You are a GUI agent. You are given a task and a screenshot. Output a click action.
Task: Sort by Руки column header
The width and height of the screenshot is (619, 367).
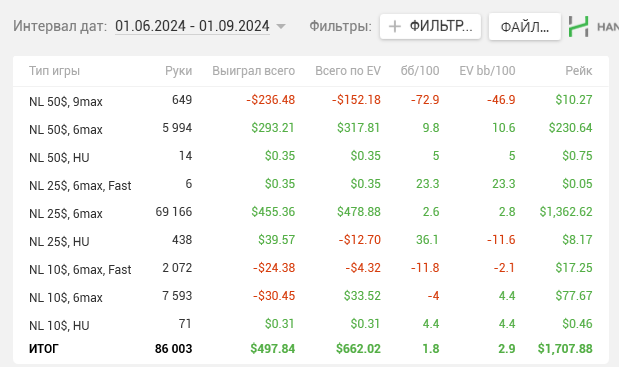pyautogui.click(x=178, y=71)
